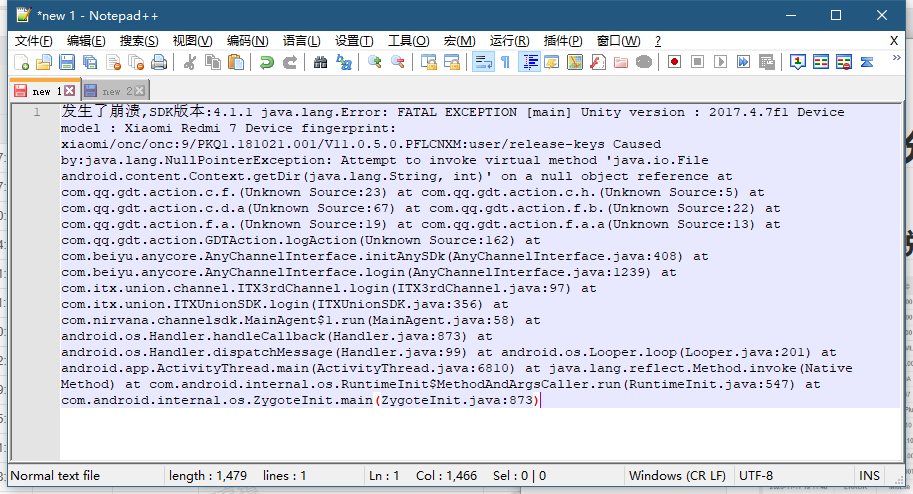Toggle show all characters pilcrow icon

[505, 62]
